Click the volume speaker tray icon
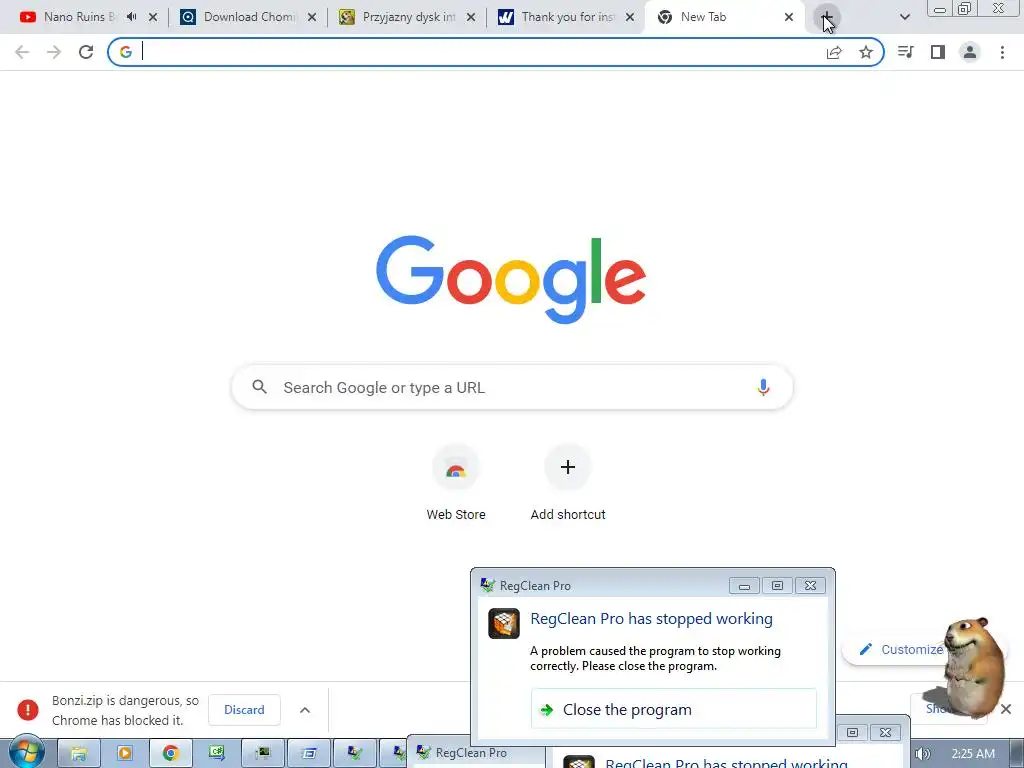The height and width of the screenshot is (768, 1024). point(921,754)
